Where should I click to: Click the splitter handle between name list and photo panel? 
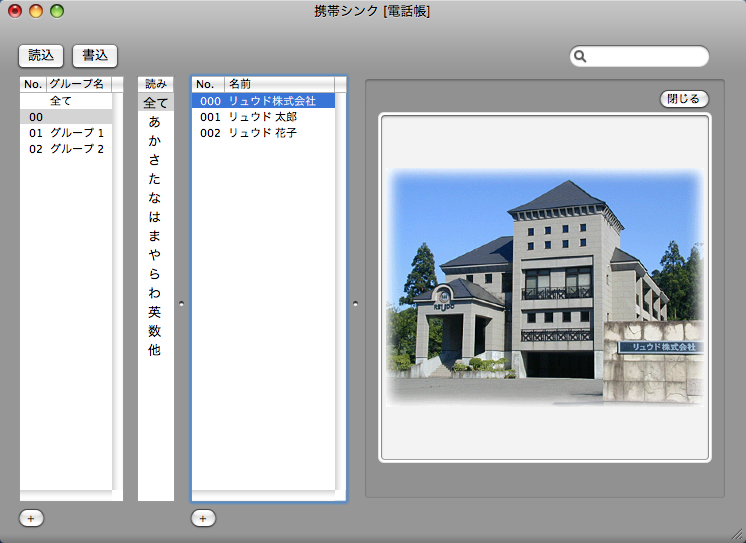[355, 301]
